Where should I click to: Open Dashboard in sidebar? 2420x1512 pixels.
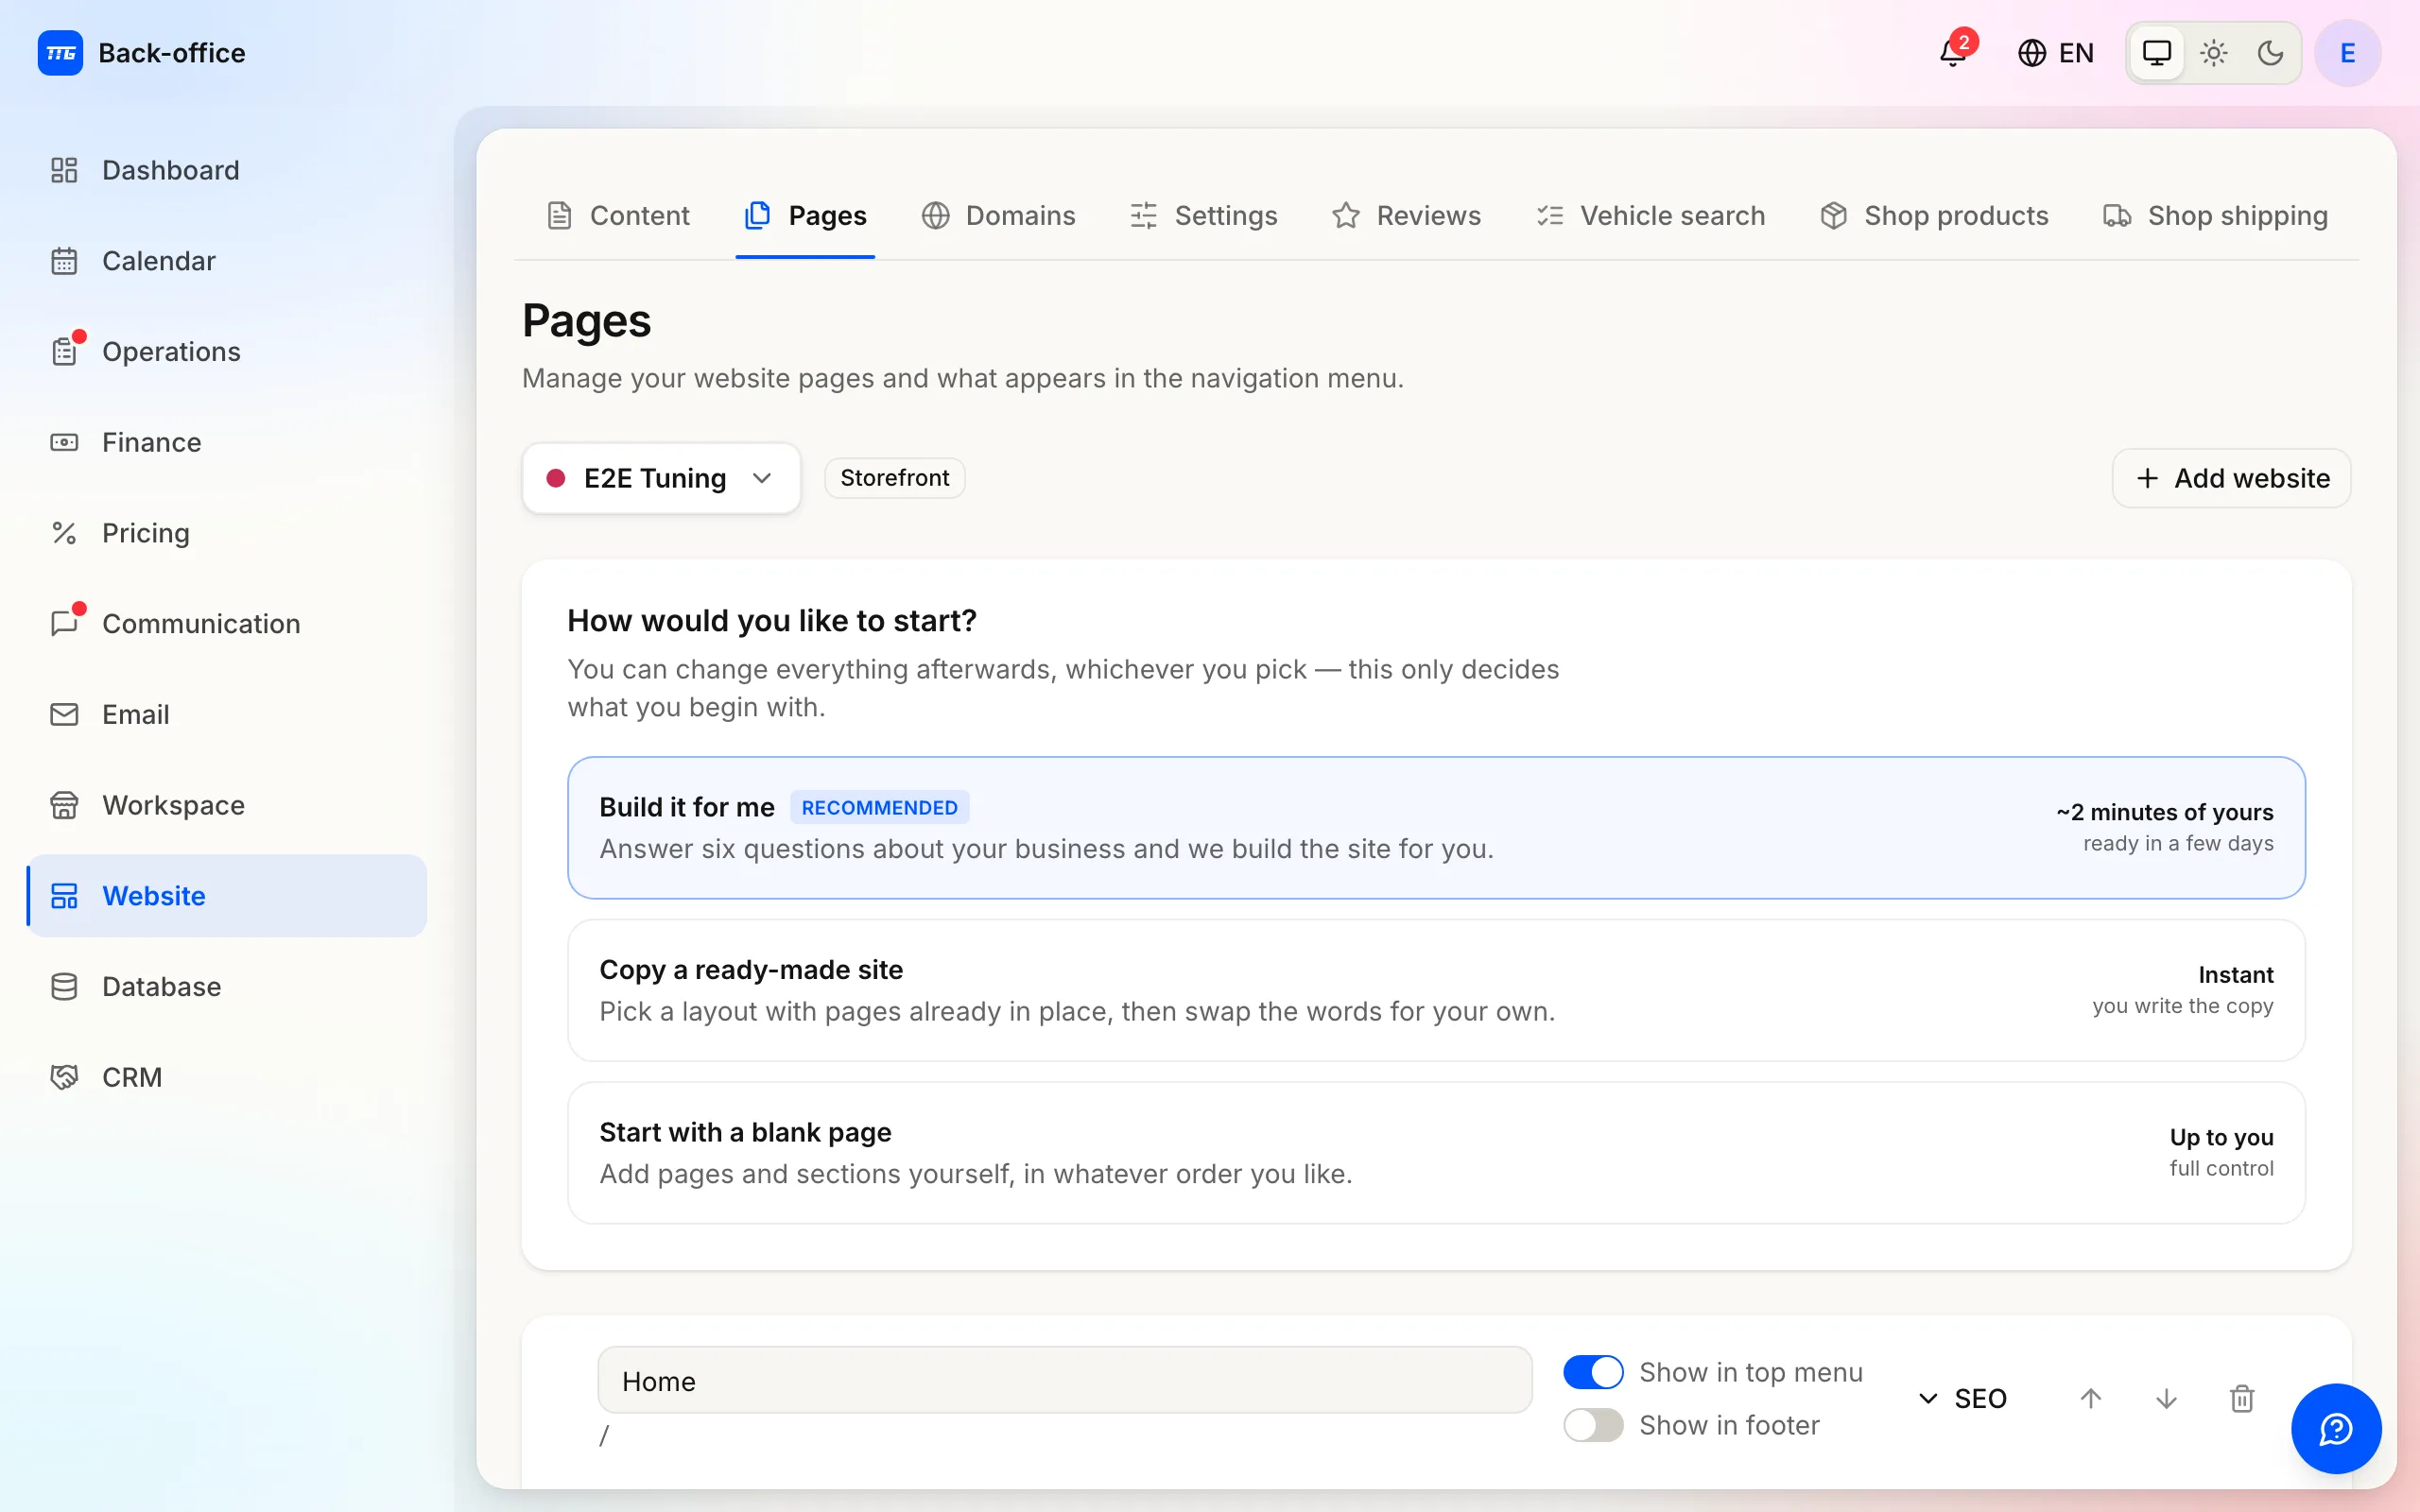pos(227,170)
